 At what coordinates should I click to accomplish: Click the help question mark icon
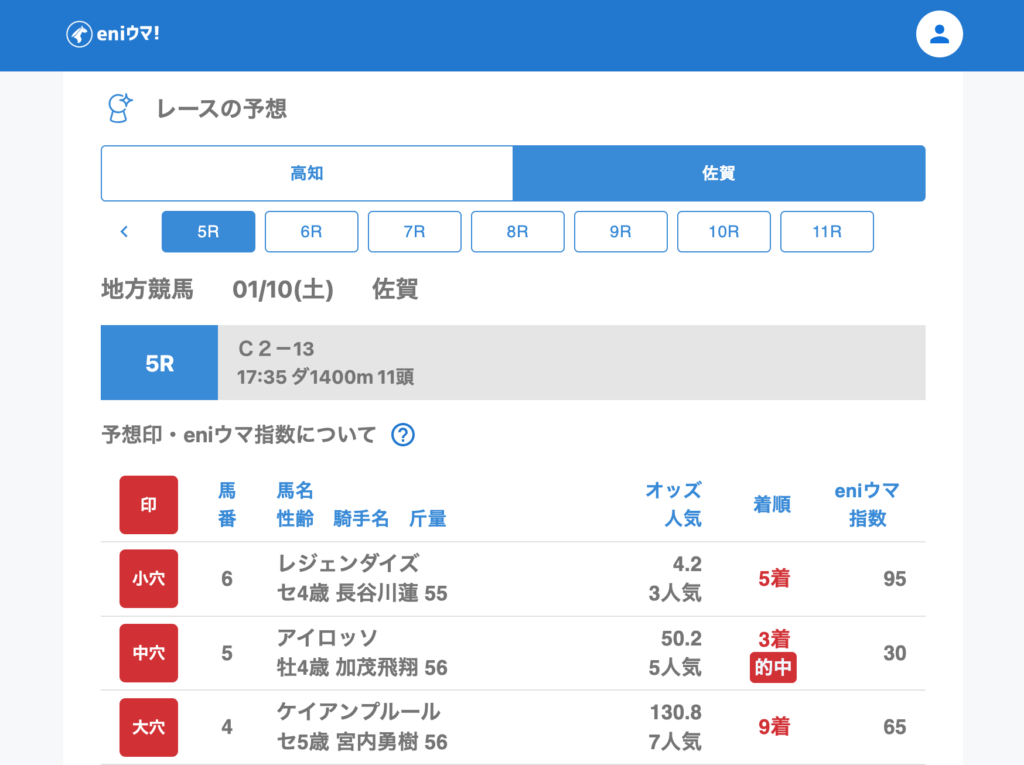pos(403,435)
